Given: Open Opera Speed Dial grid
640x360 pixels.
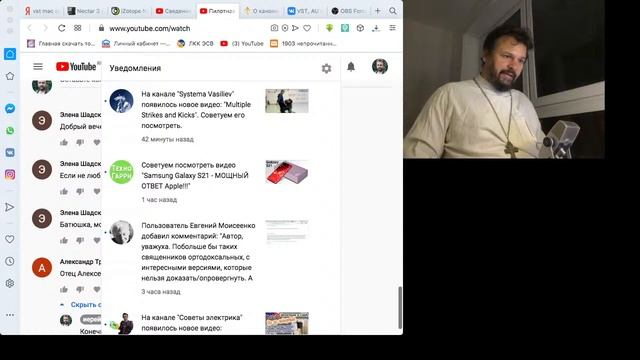Looking at the screenshot, I should (78, 28).
